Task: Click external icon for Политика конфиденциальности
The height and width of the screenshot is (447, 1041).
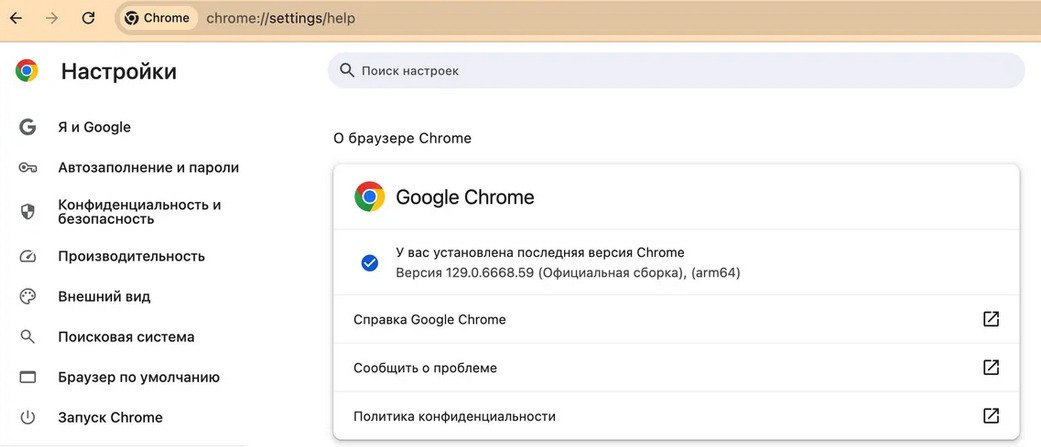Action: click(991, 416)
